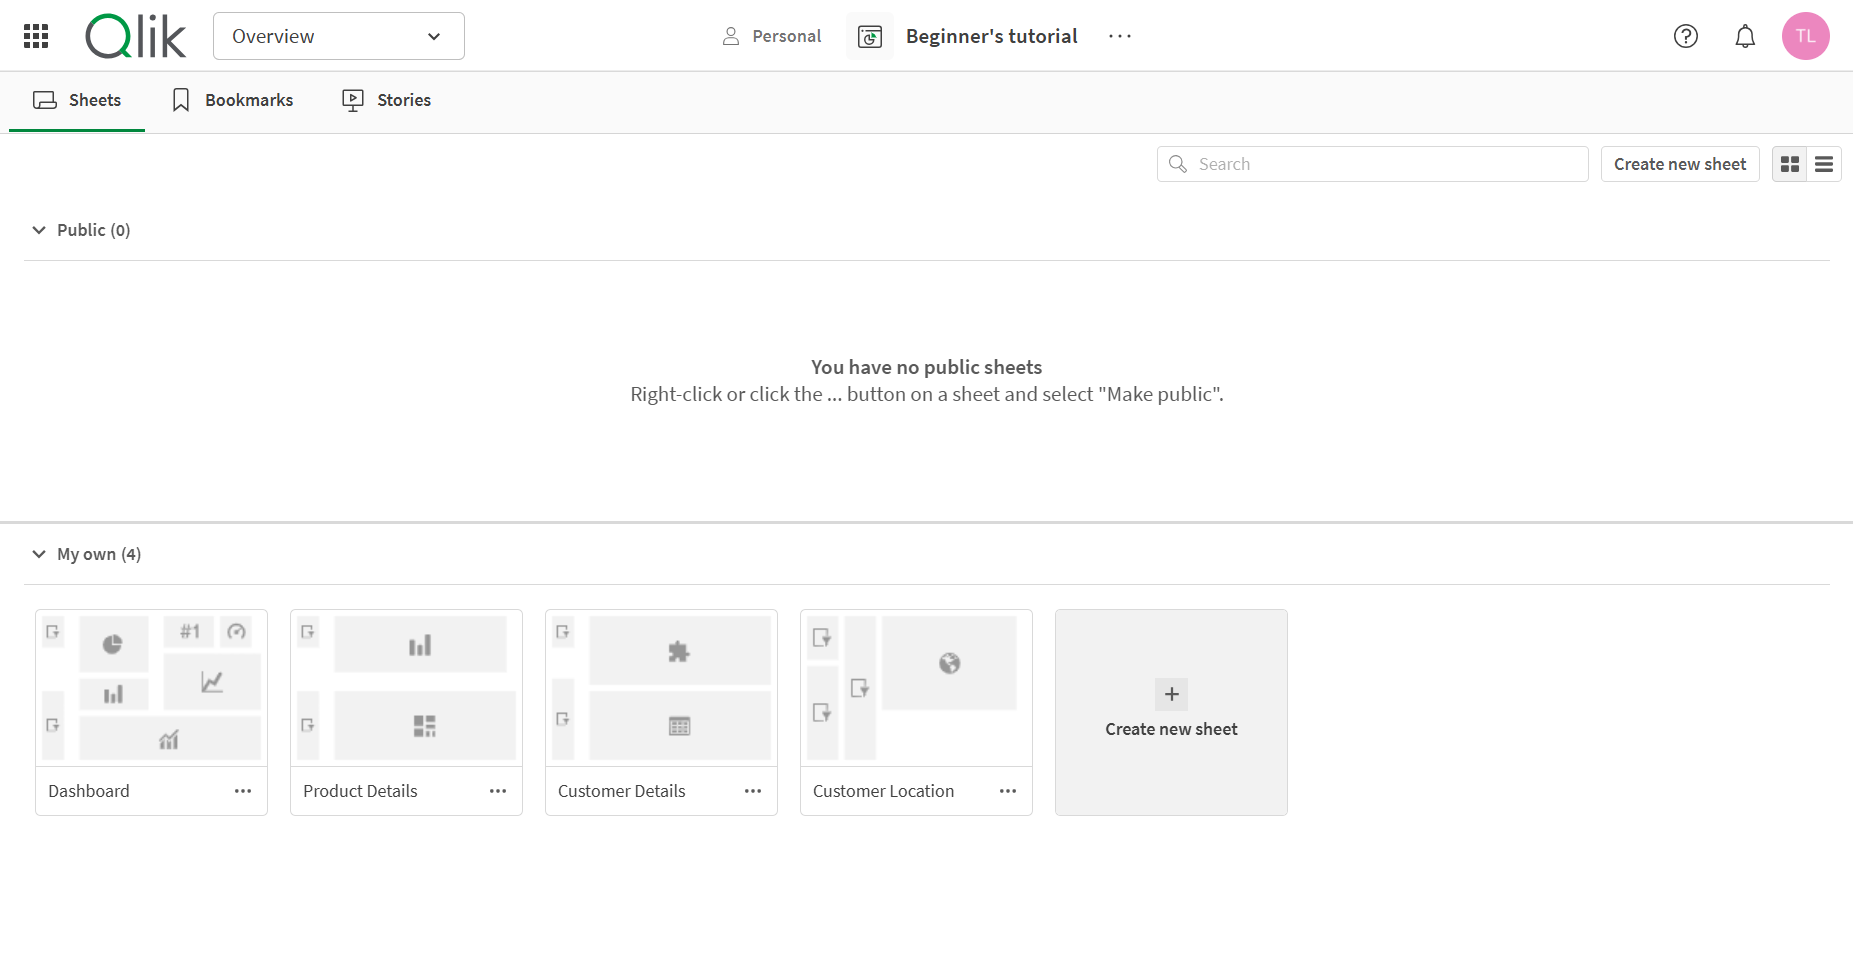
Task: Click the Customer Details sheet title
Action: point(621,791)
